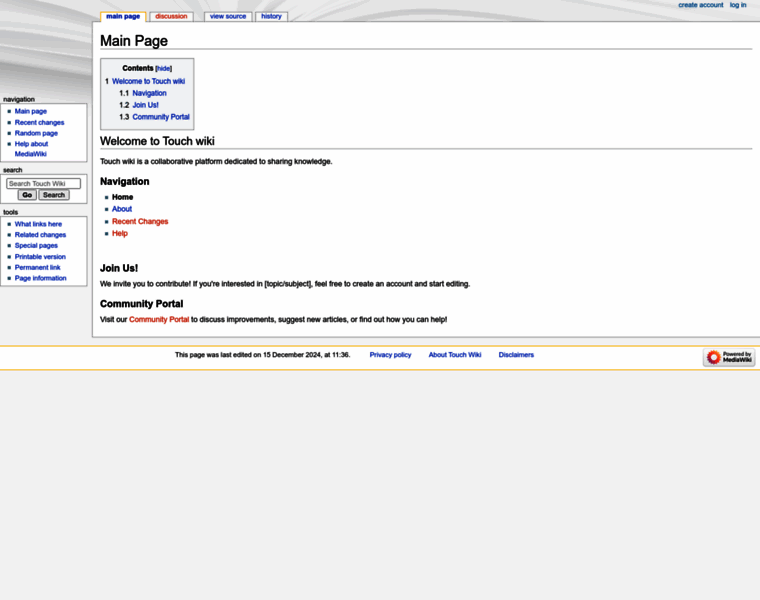Open the red Help link
Image resolution: width=760 pixels, height=600 pixels.
click(x=120, y=234)
